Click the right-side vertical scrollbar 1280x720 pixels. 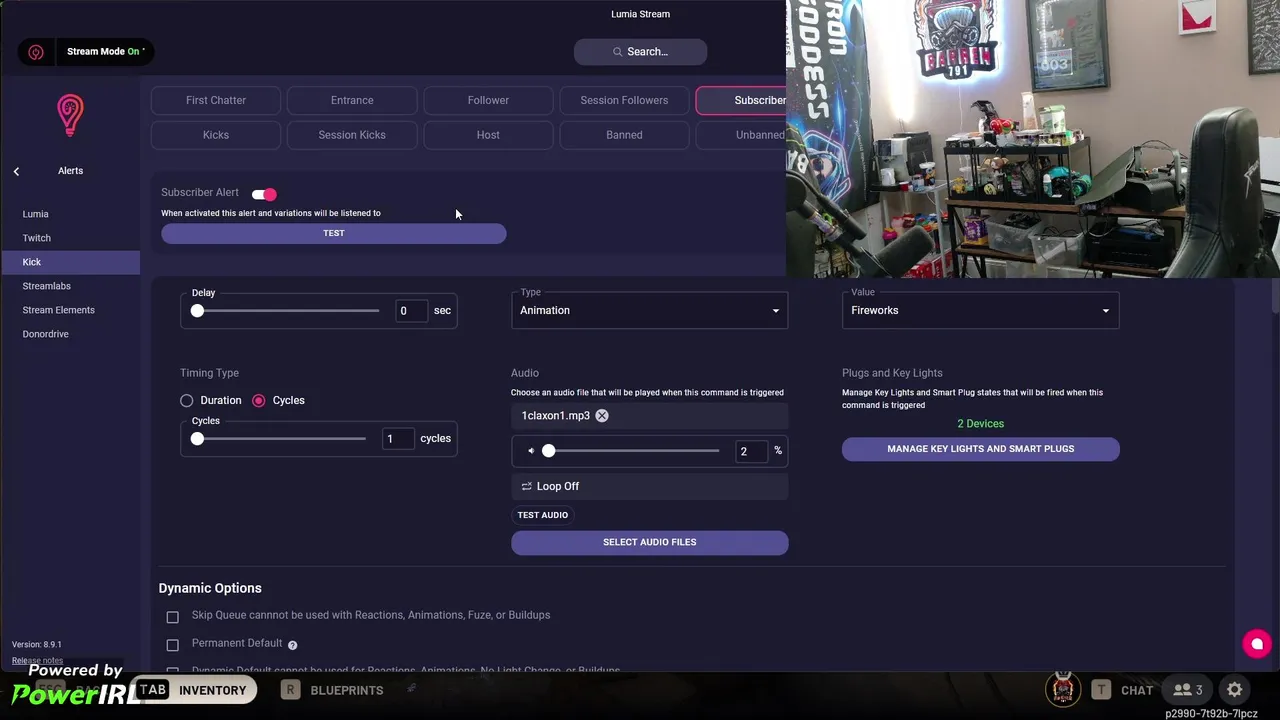click(1275, 296)
